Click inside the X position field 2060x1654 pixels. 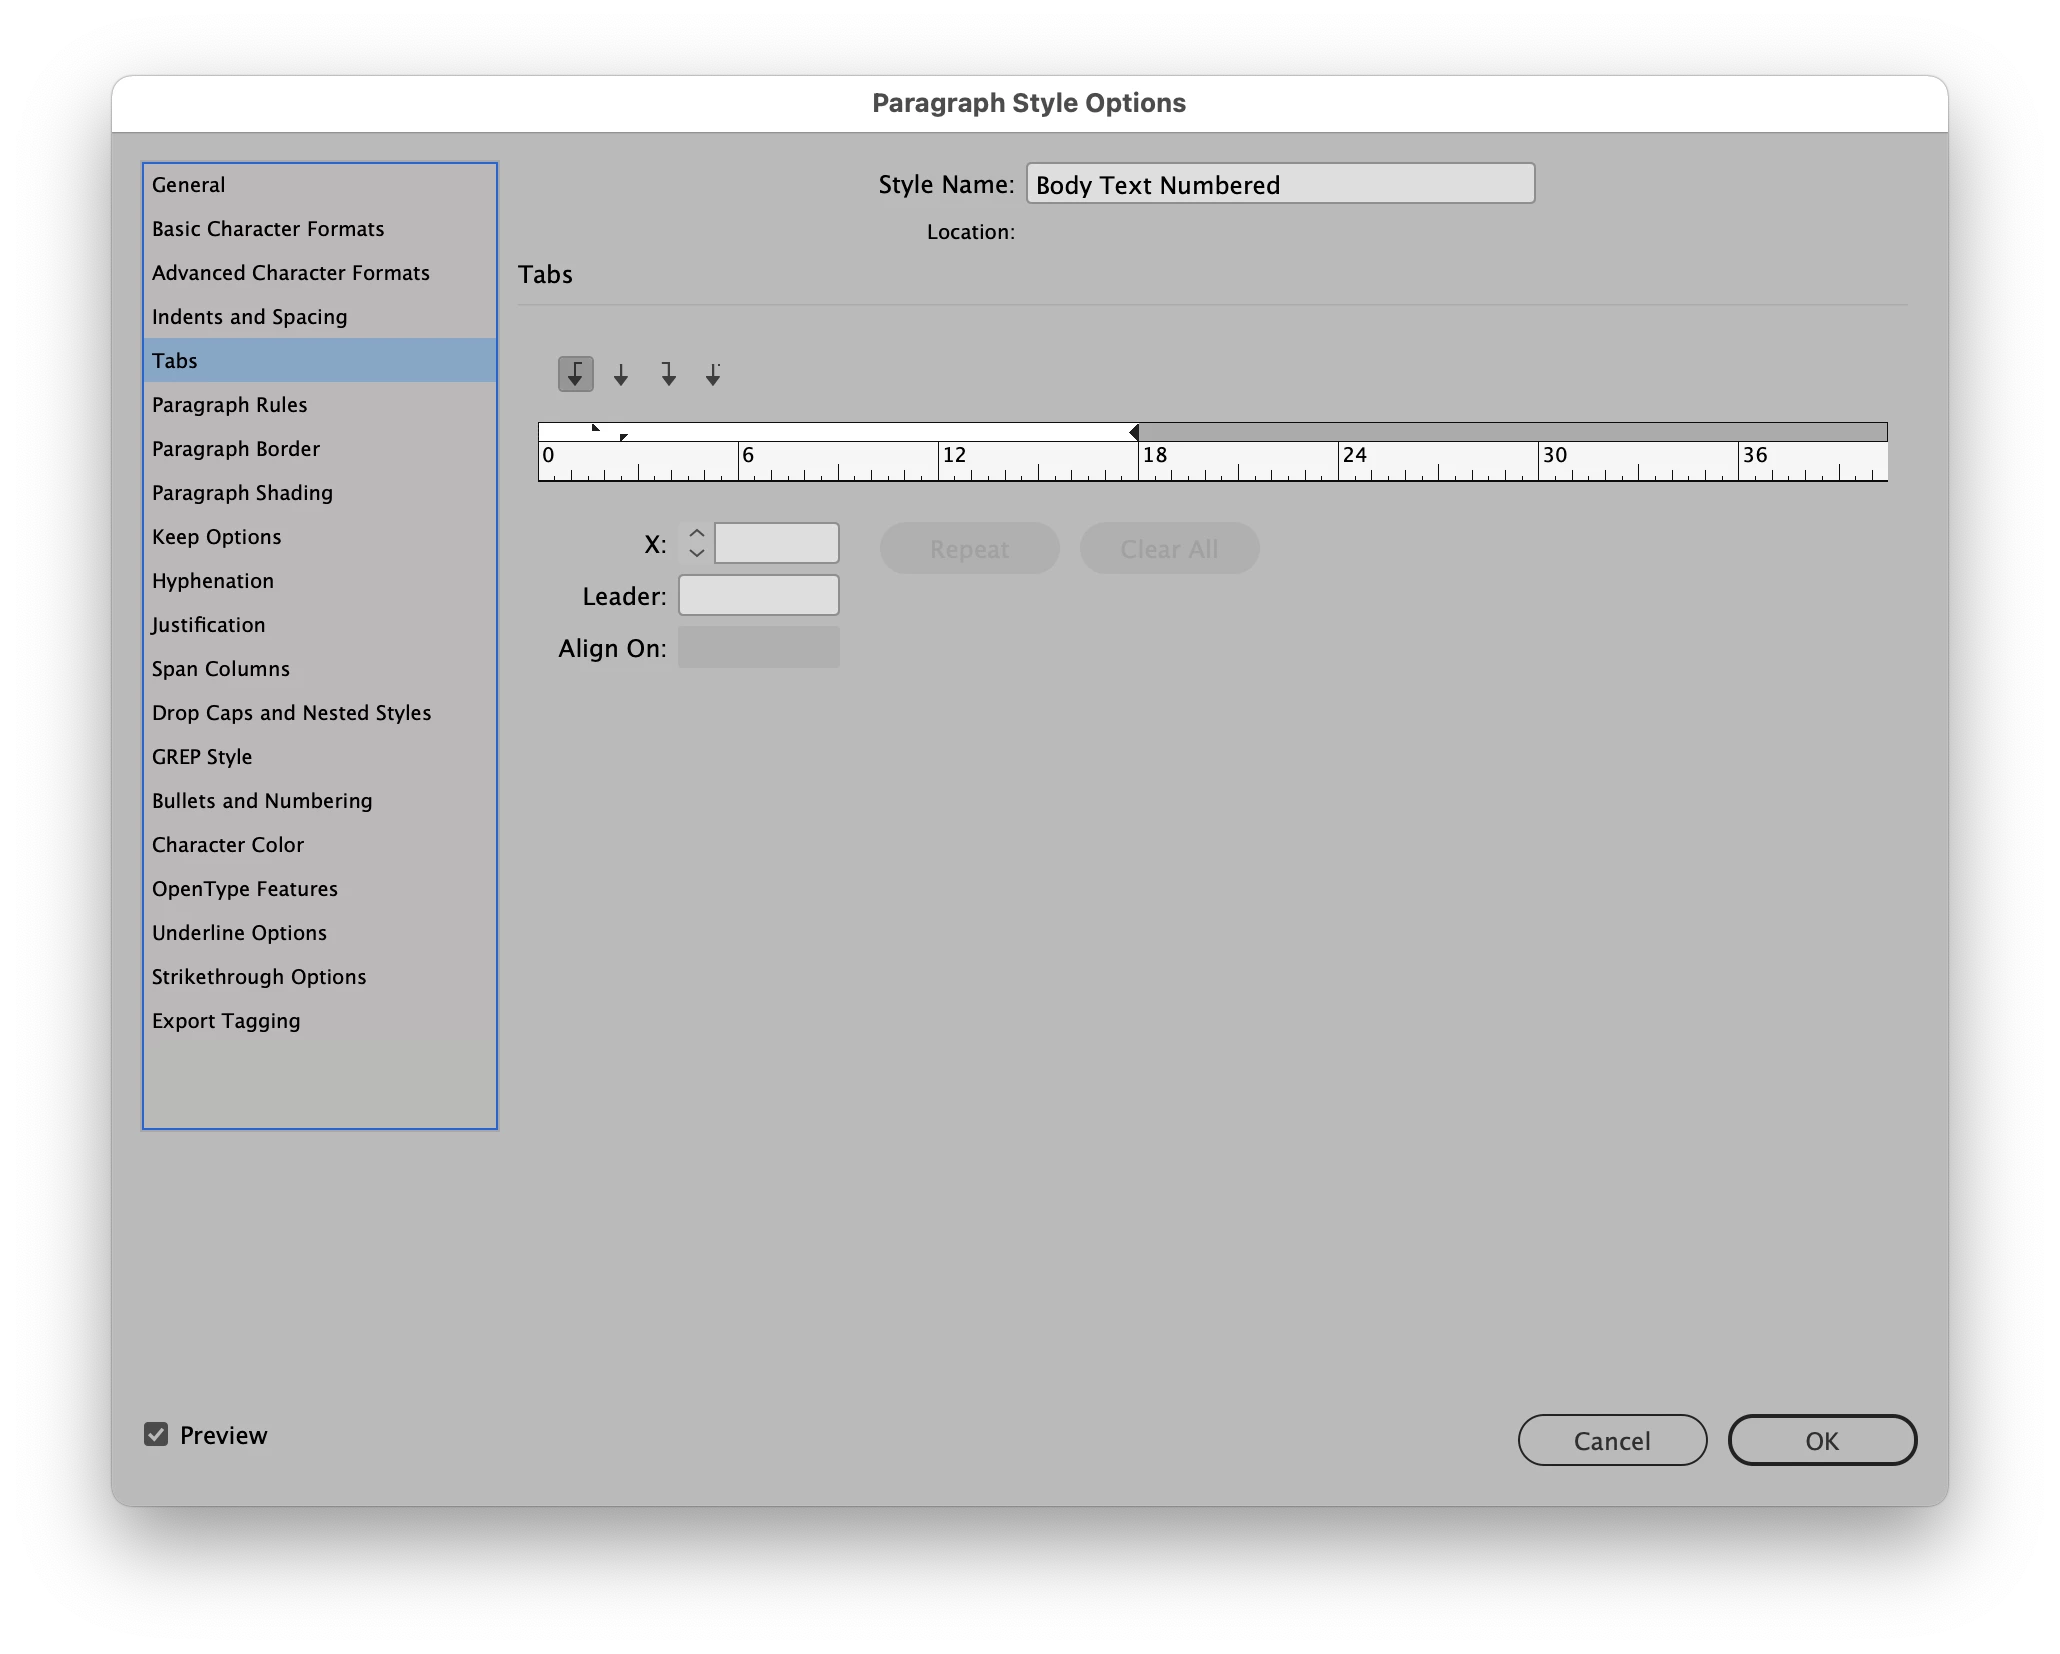pos(777,543)
